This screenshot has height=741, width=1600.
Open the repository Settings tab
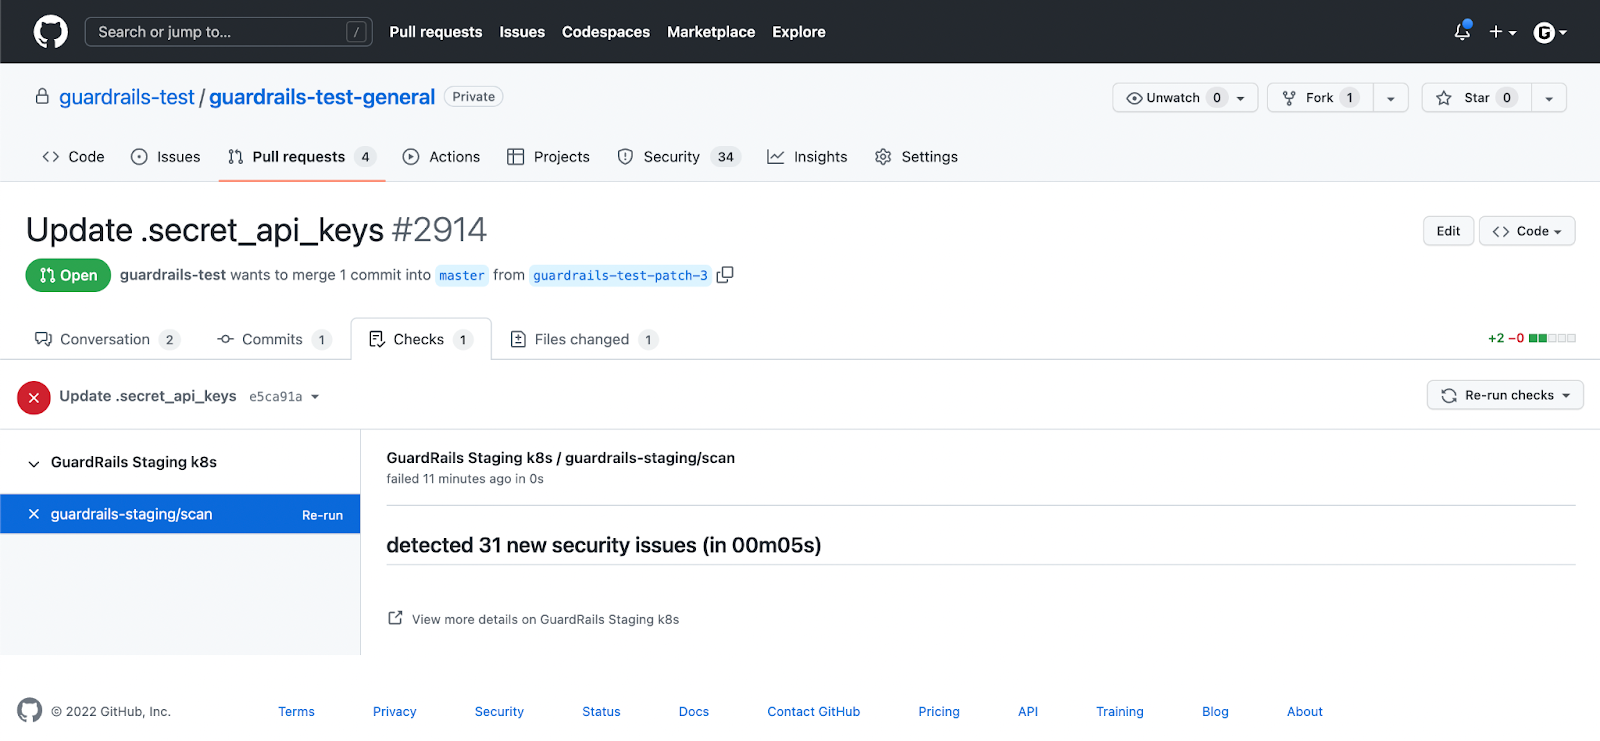[916, 157]
